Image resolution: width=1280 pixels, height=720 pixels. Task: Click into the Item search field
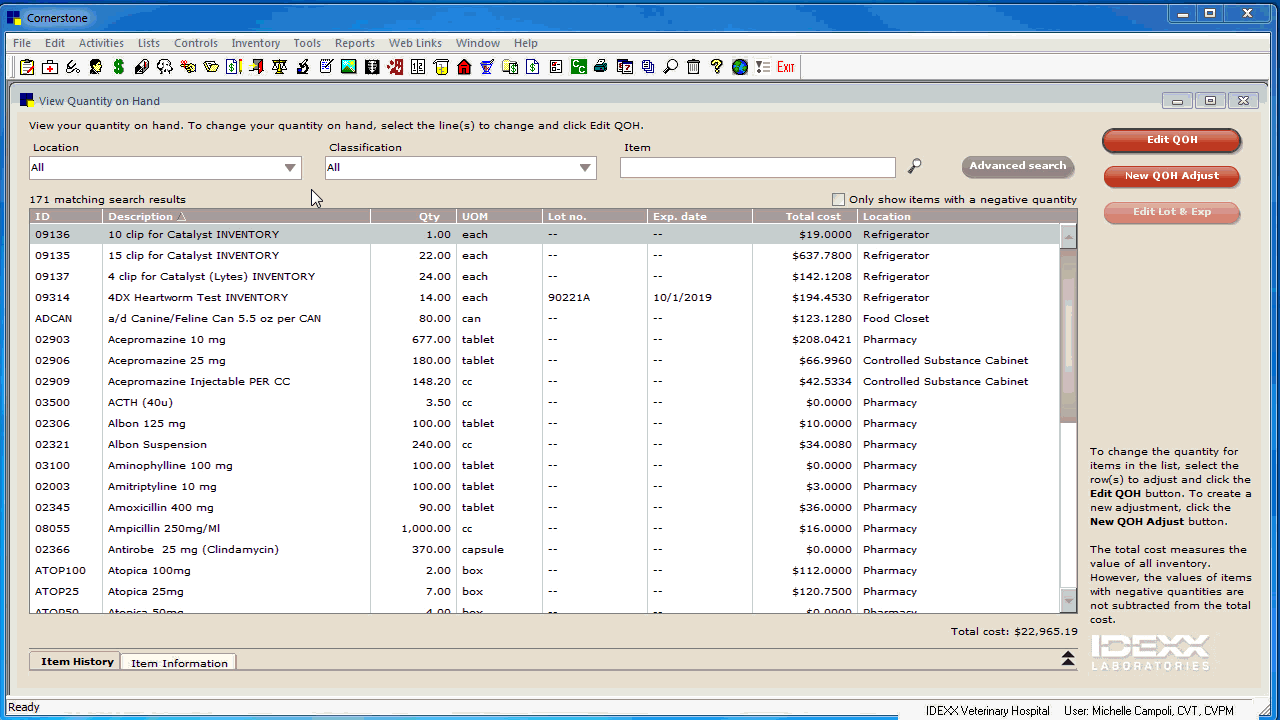(x=757, y=168)
